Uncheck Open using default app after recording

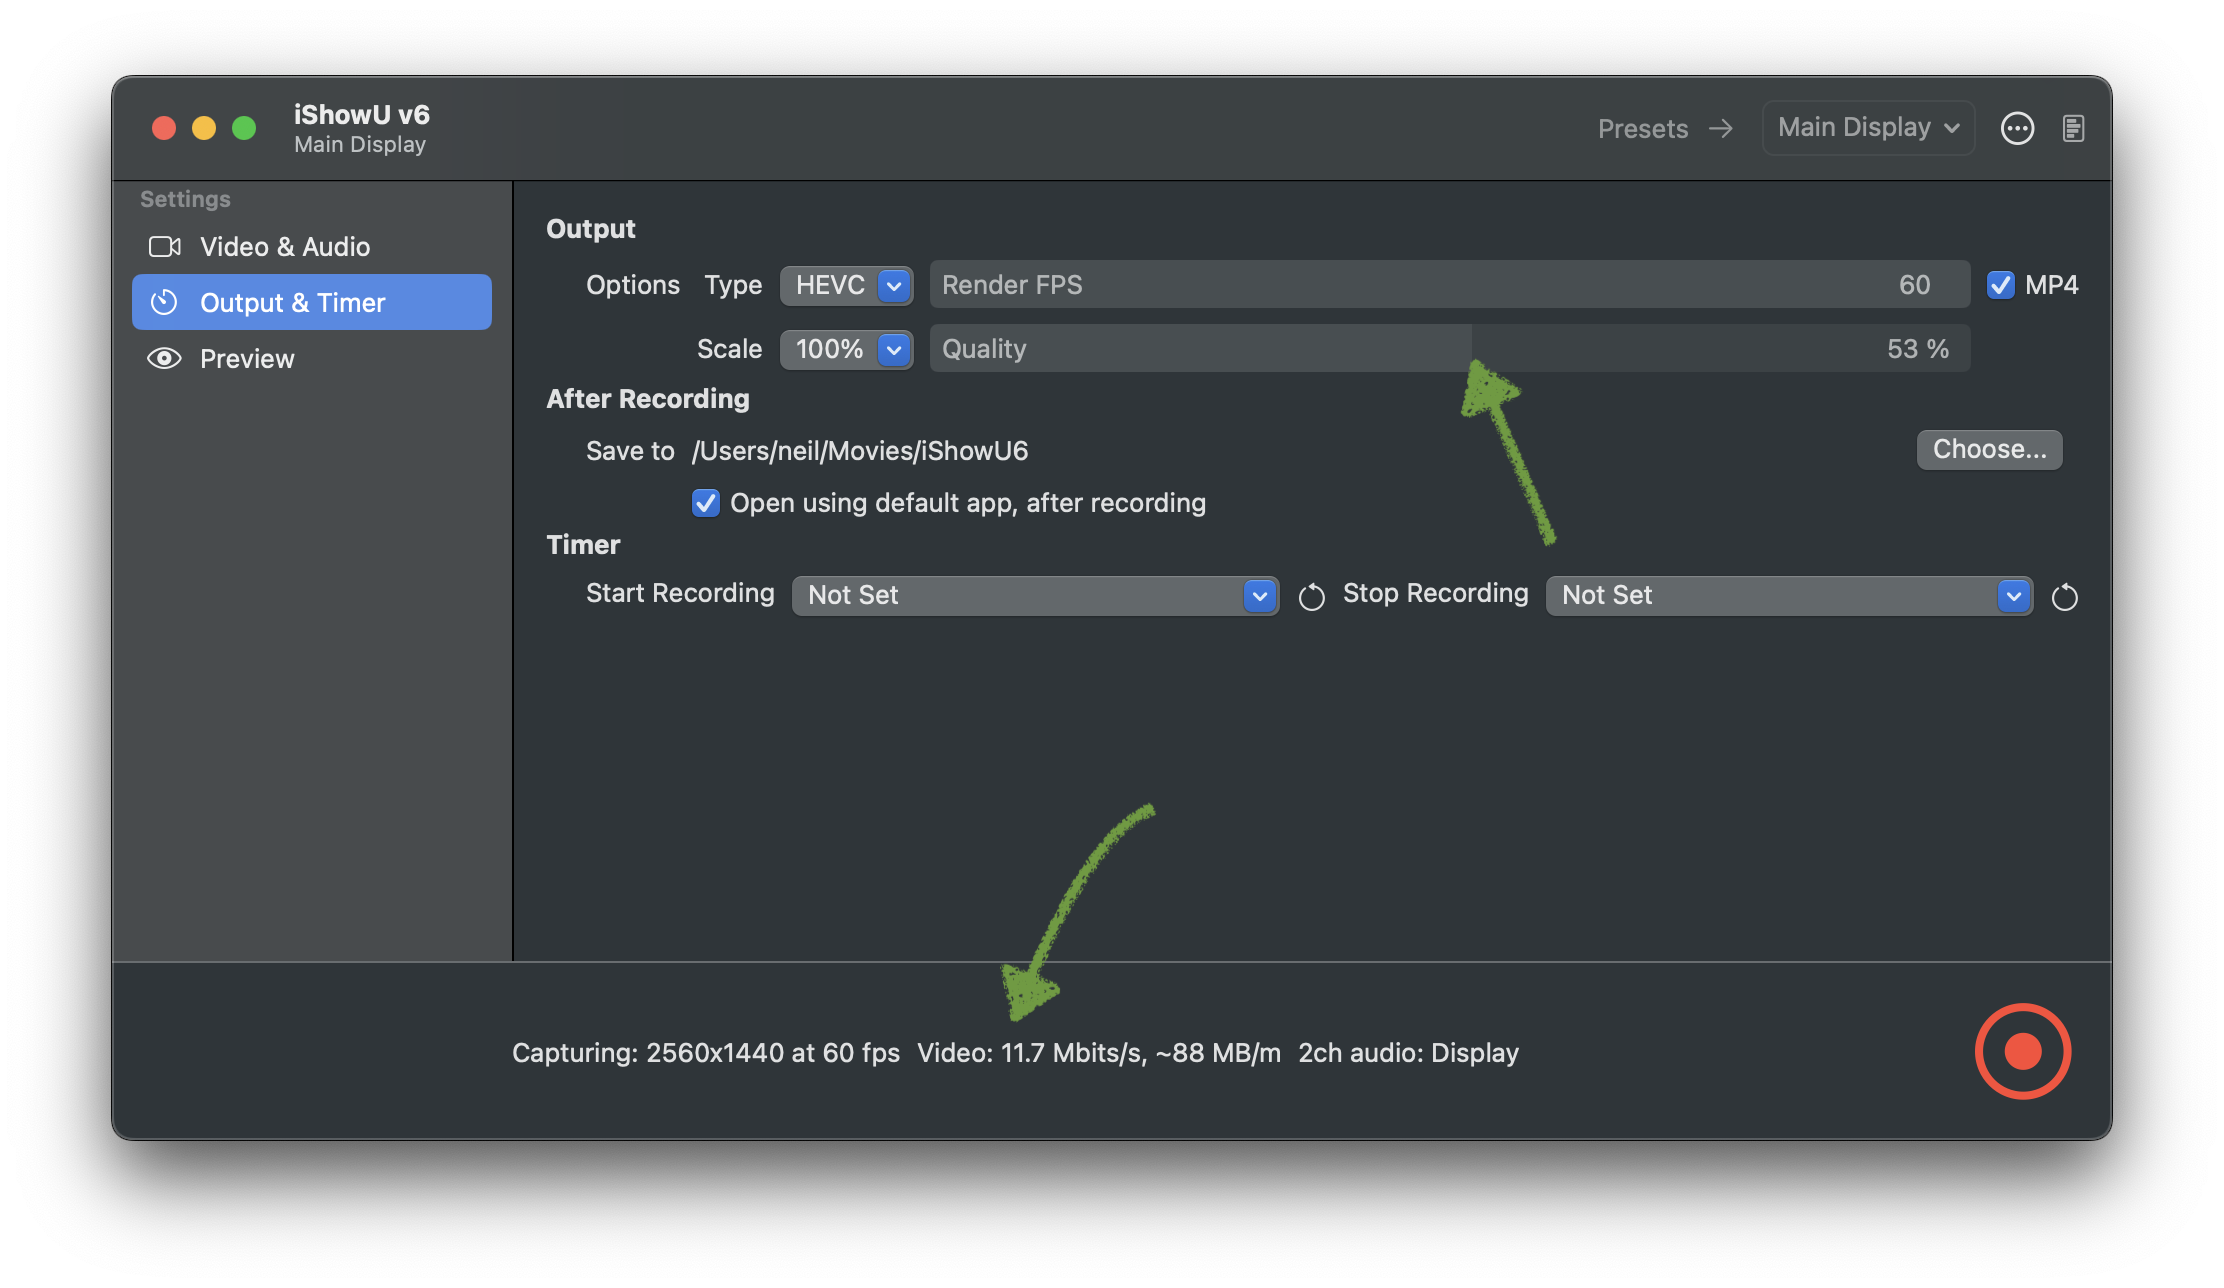click(x=706, y=503)
